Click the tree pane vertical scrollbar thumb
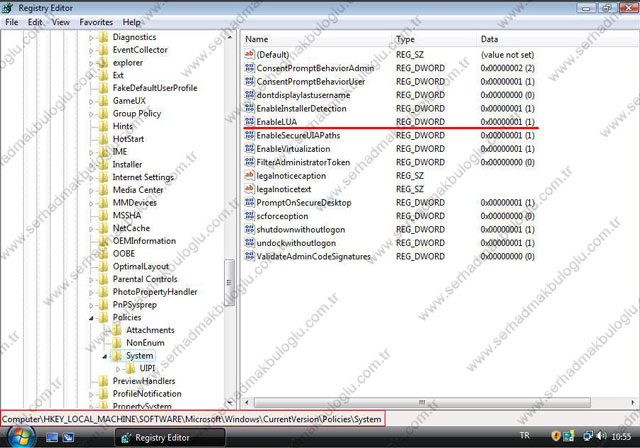Image resolution: width=640 pixels, height=448 pixels. (x=229, y=282)
